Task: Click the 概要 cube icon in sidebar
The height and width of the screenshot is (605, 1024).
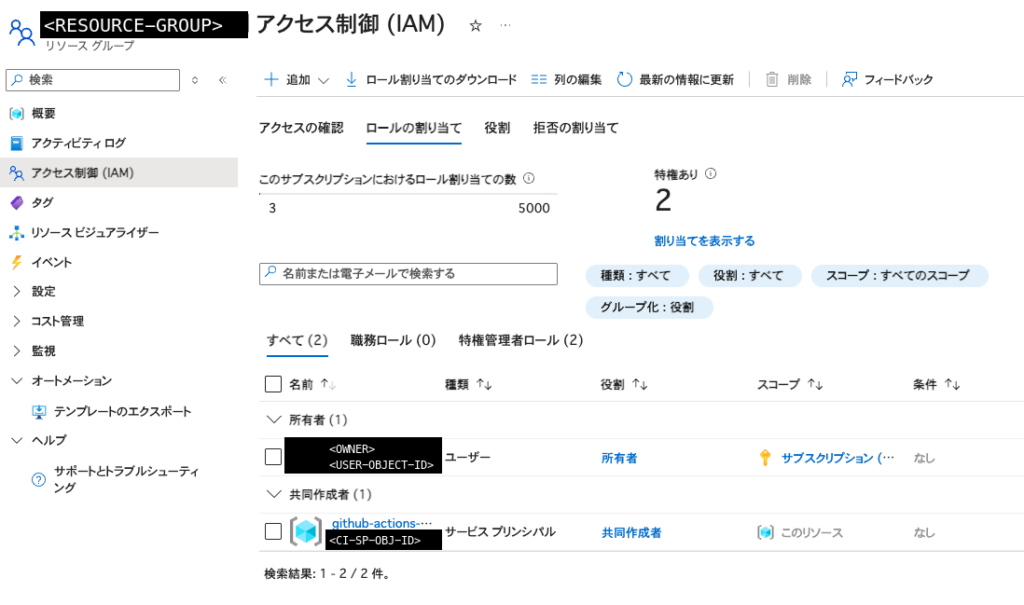Action: [x=17, y=114]
